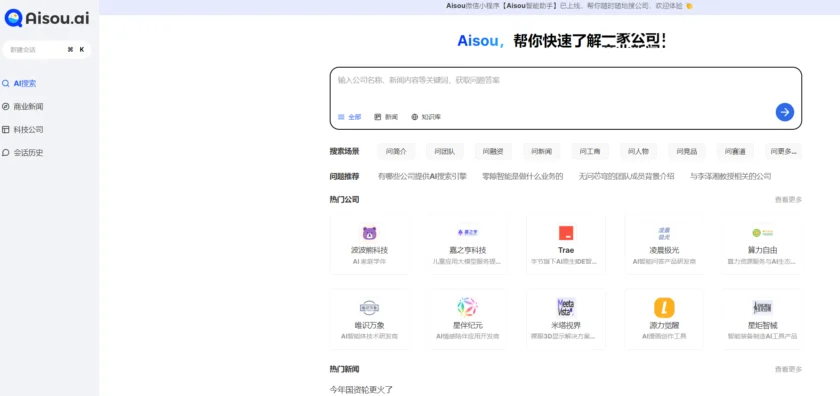Click the ⌘ K shortcut indicator
The width and height of the screenshot is (840, 396).
click(x=76, y=50)
